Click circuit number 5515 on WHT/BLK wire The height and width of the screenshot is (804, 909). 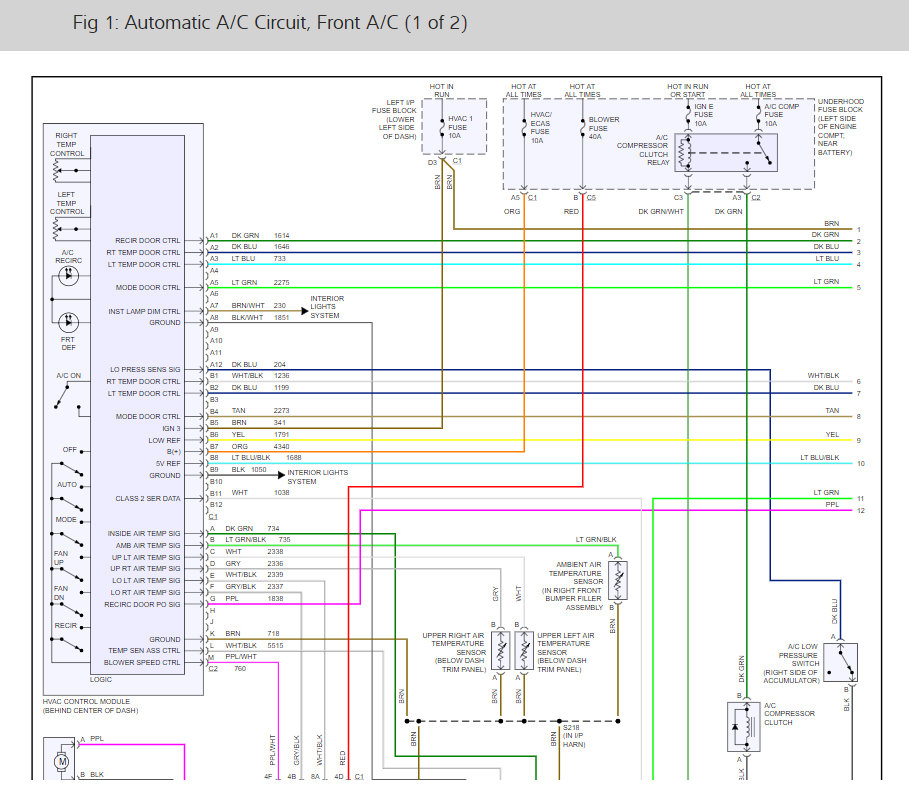(x=275, y=645)
